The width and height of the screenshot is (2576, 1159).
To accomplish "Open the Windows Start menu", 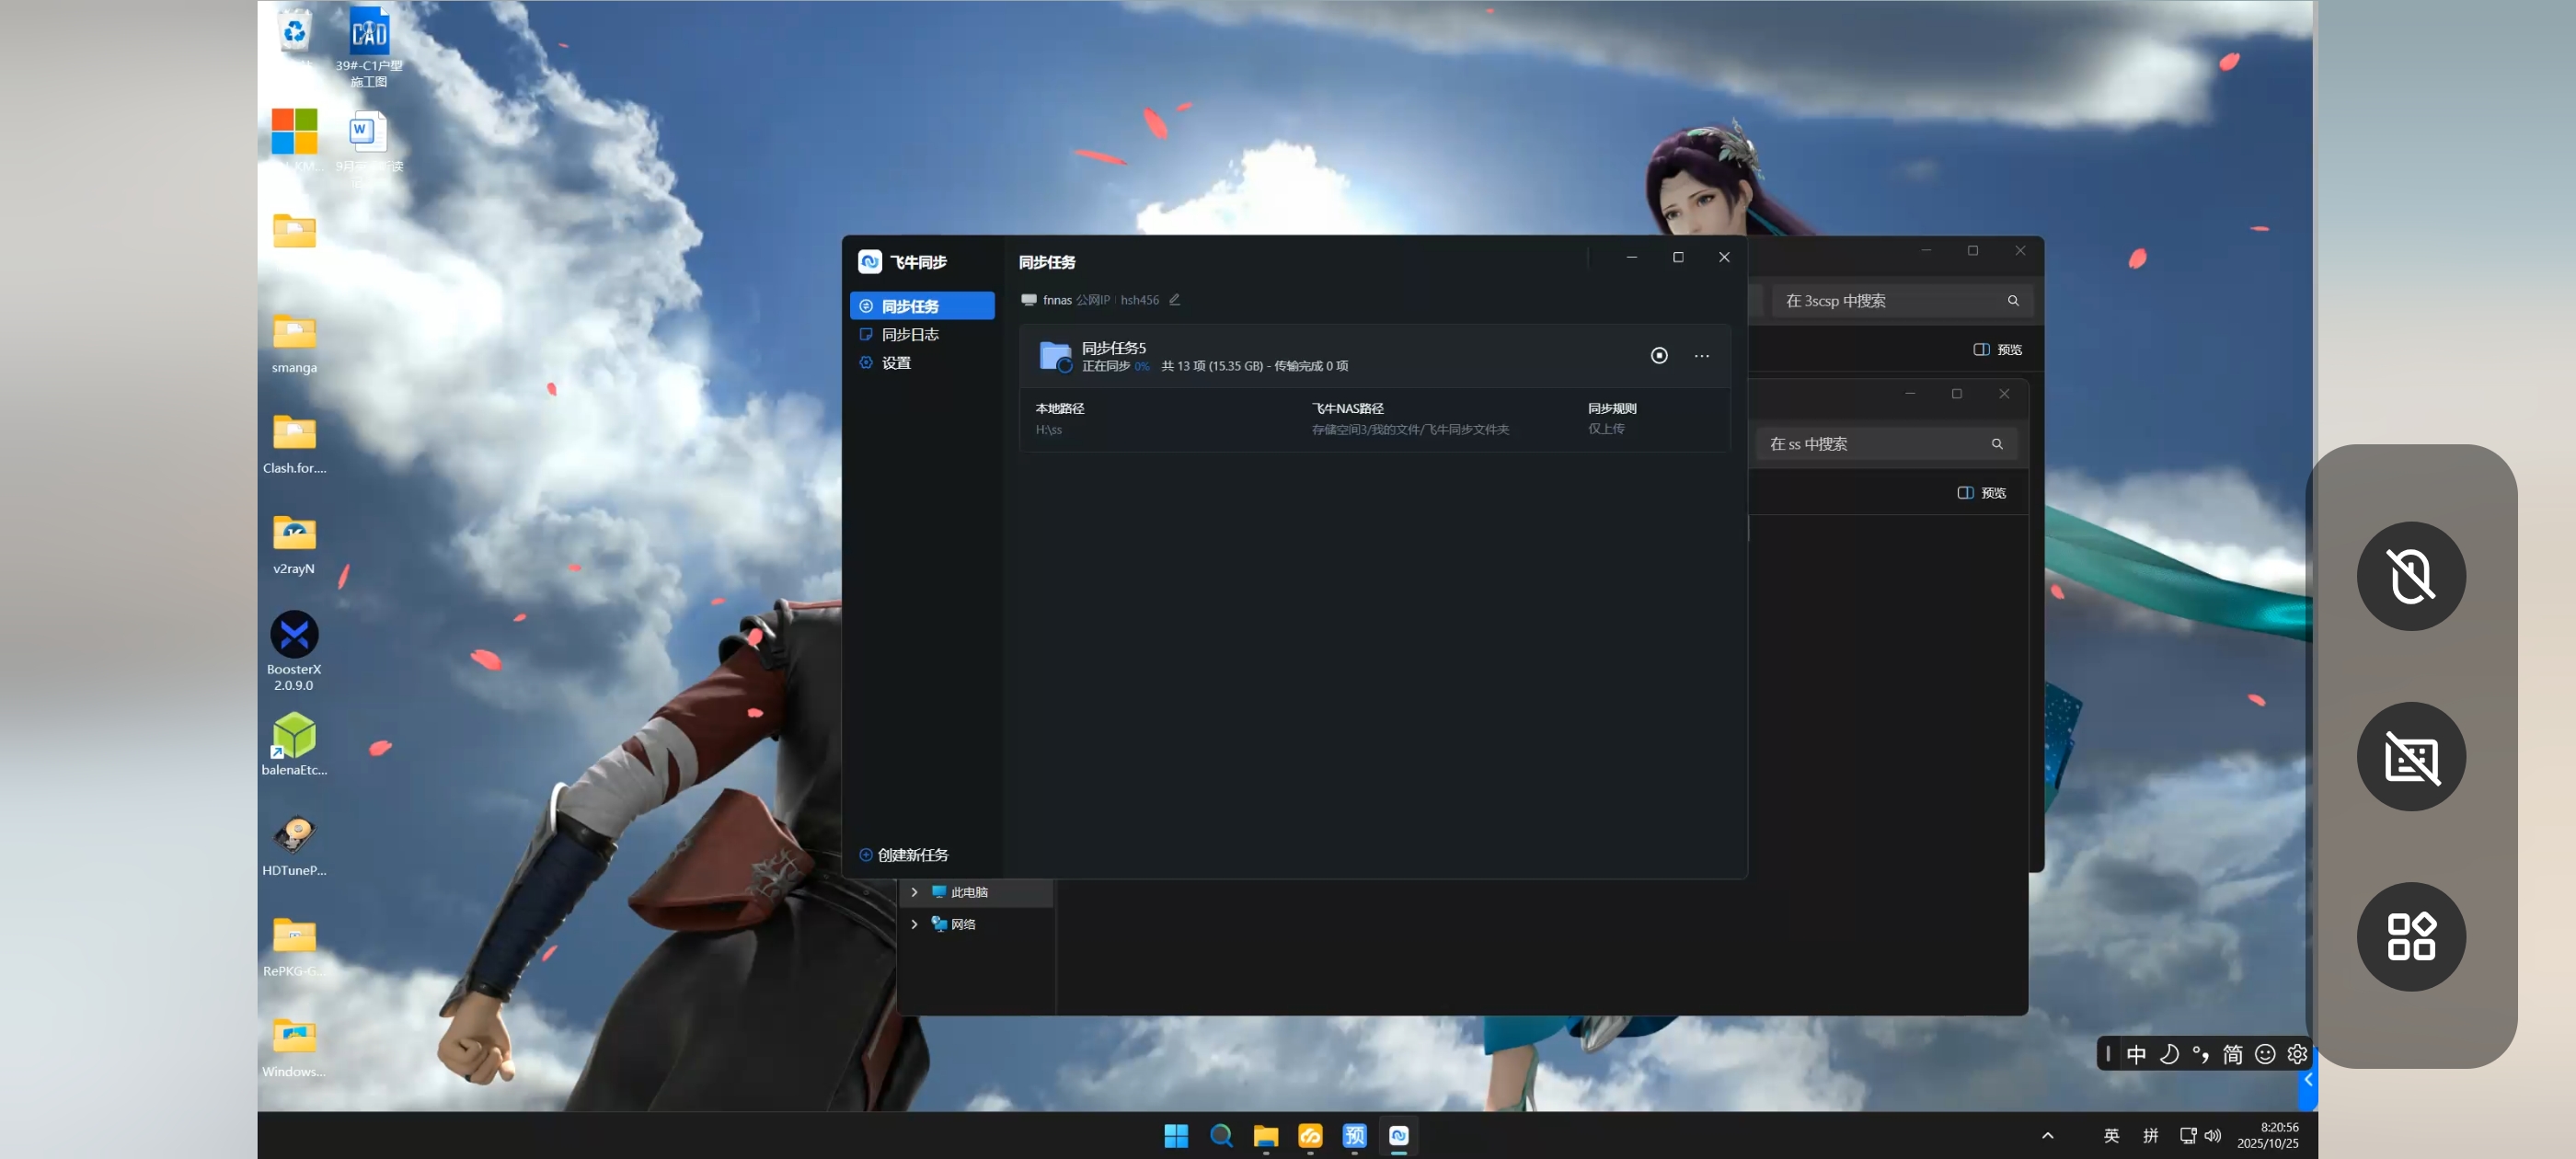I will 1176,1135.
